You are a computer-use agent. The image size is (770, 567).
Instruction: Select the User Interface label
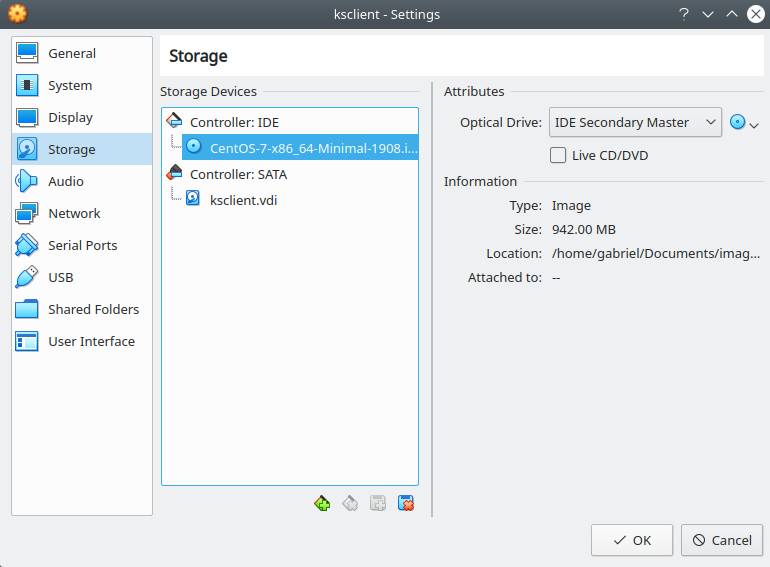pyautogui.click(x=91, y=341)
